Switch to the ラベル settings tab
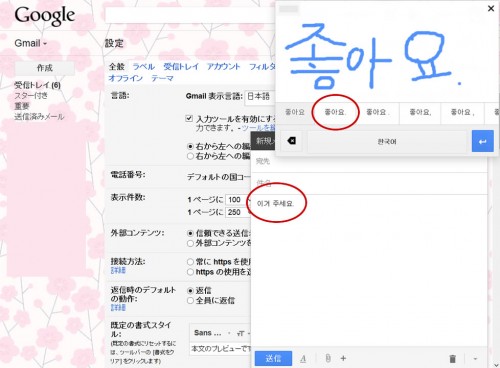 tap(144, 67)
